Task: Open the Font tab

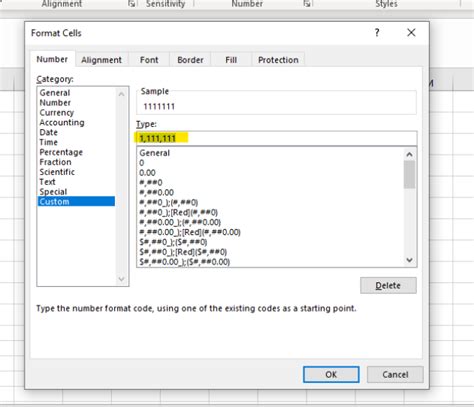Action: [149, 60]
